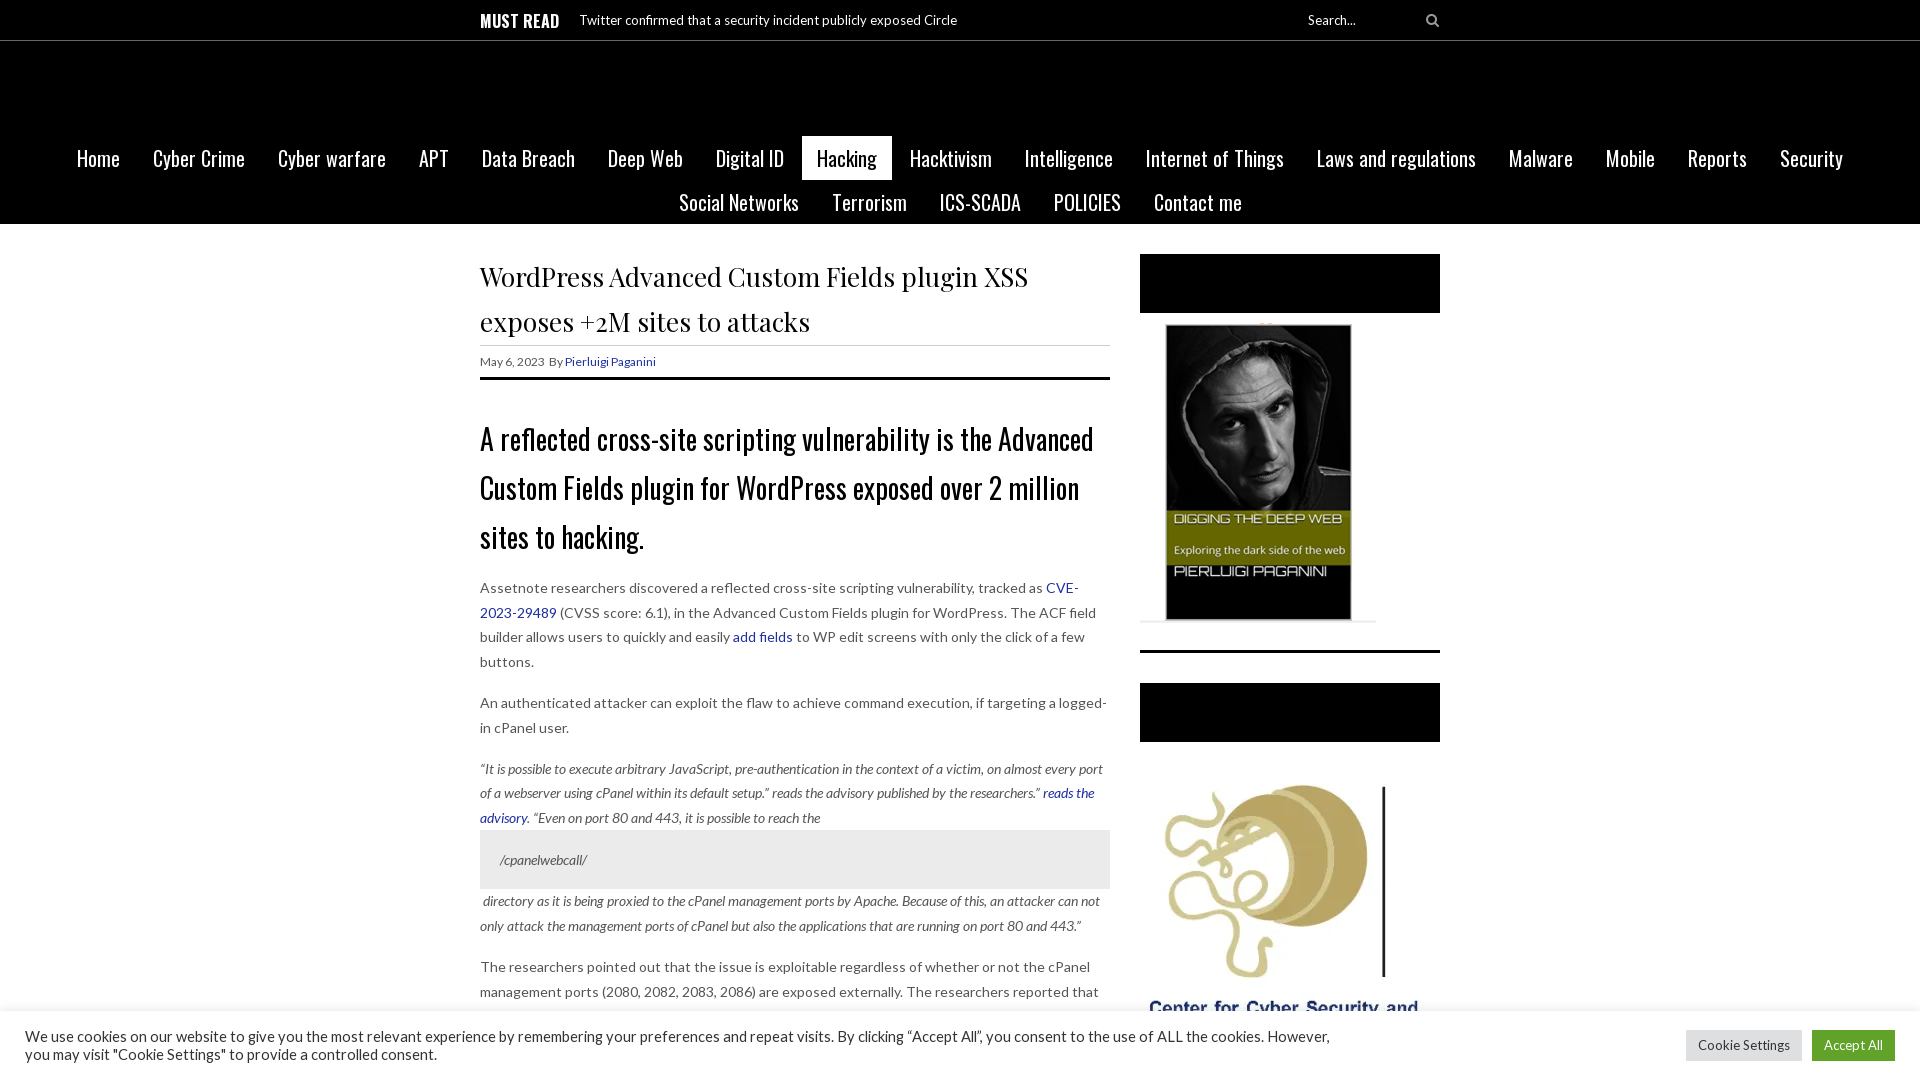
Task: Click the Reports navigation icon
Action: coord(1717,157)
